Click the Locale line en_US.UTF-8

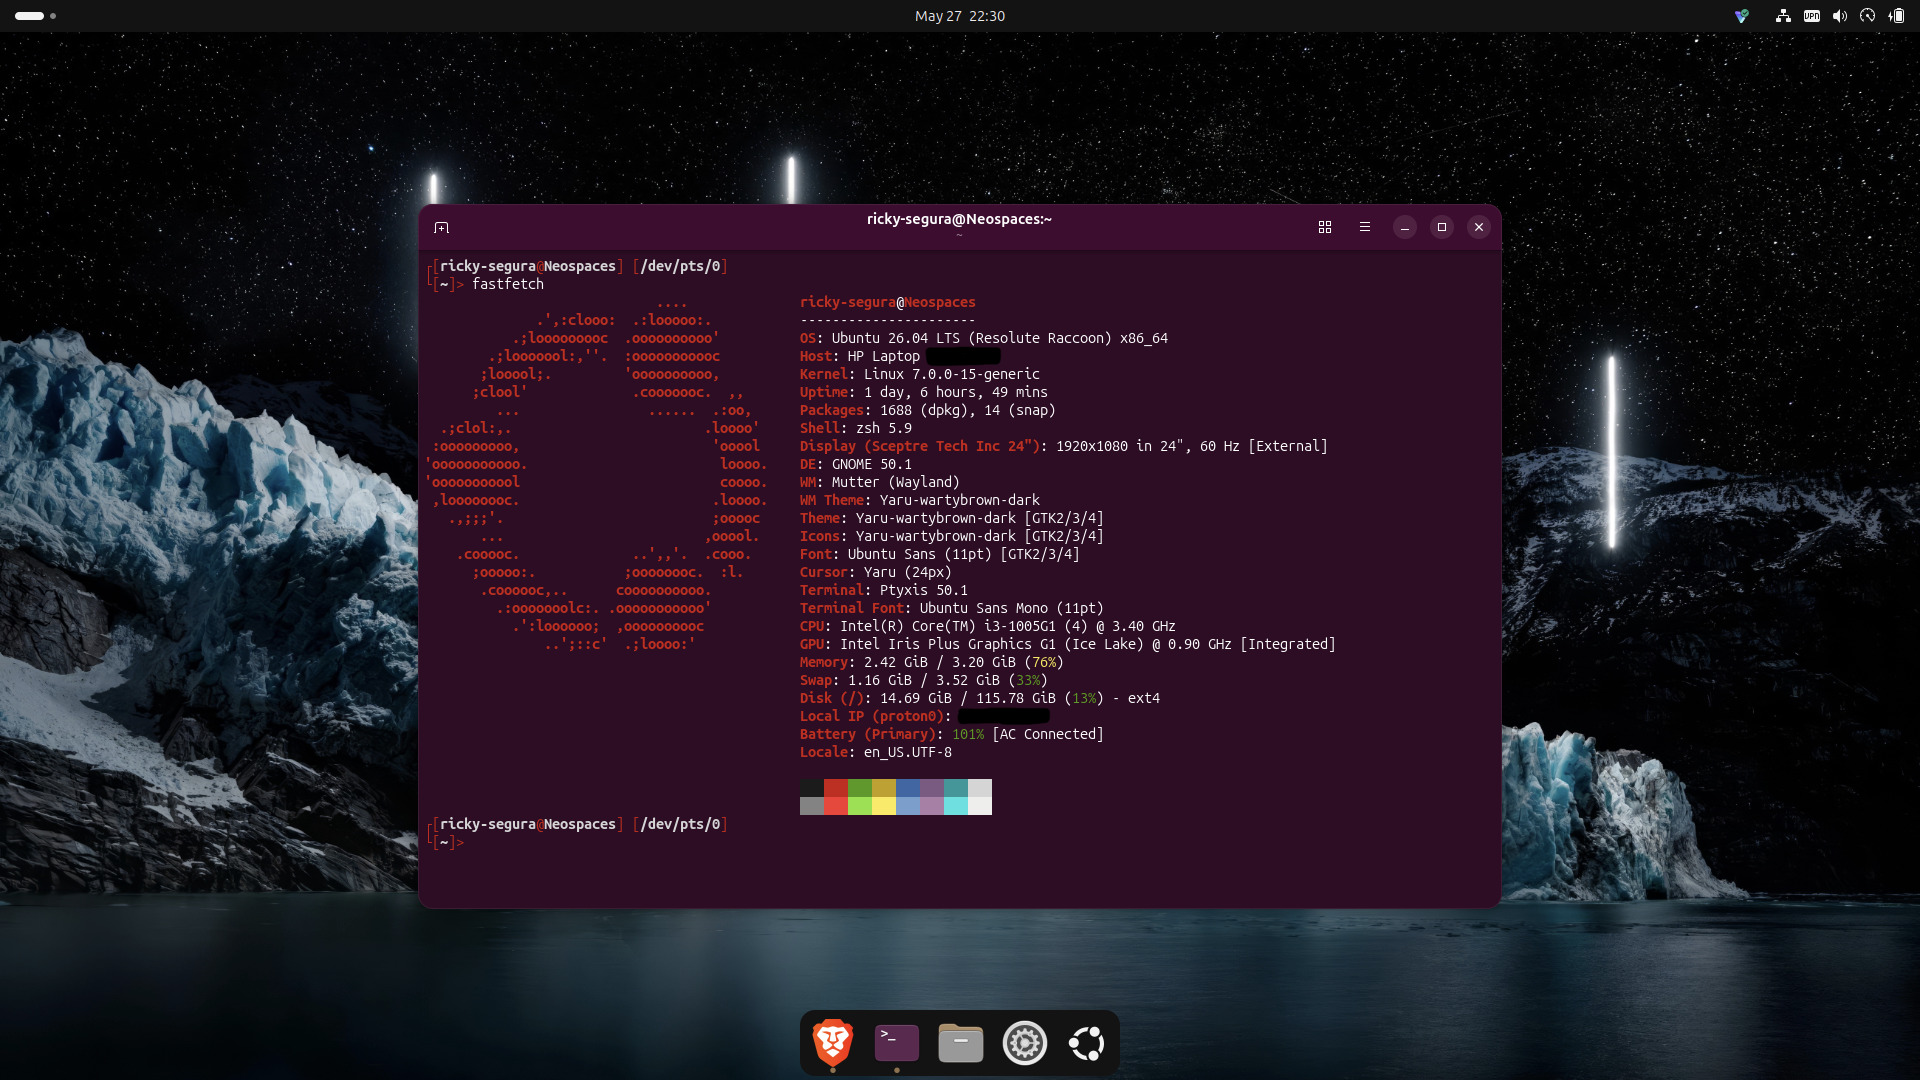tap(876, 752)
